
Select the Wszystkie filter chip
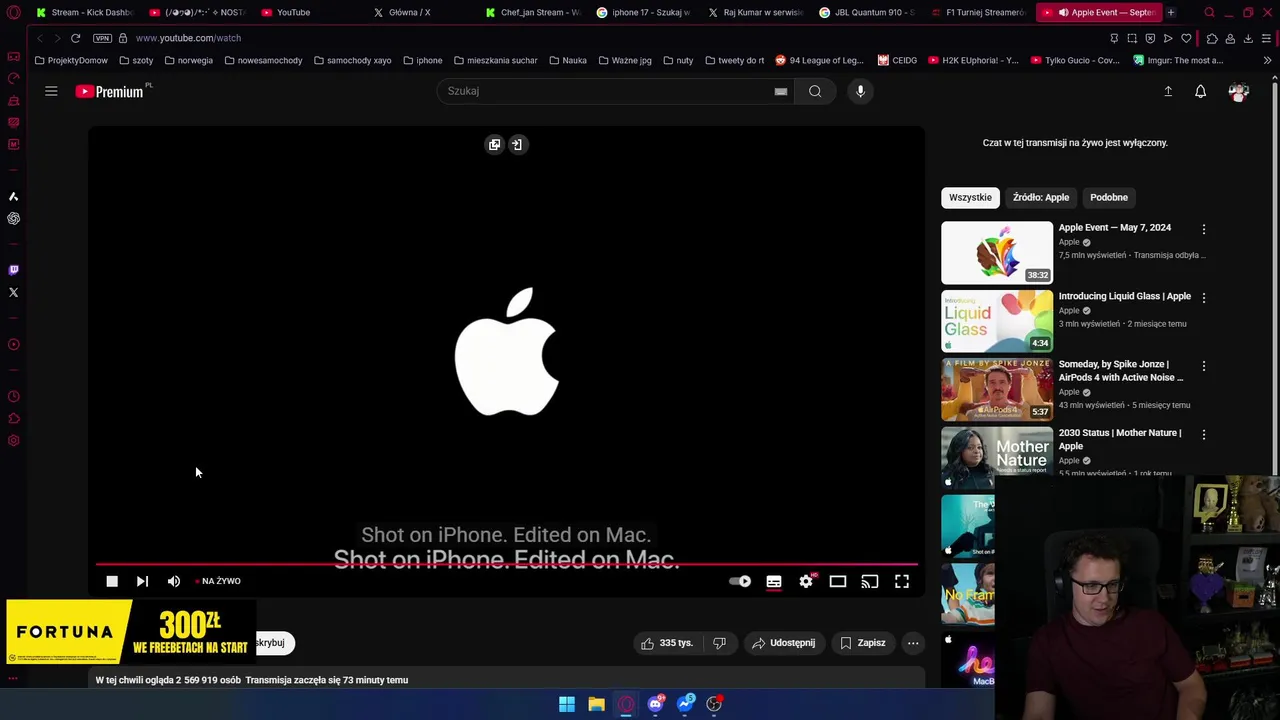pos(970,197)
